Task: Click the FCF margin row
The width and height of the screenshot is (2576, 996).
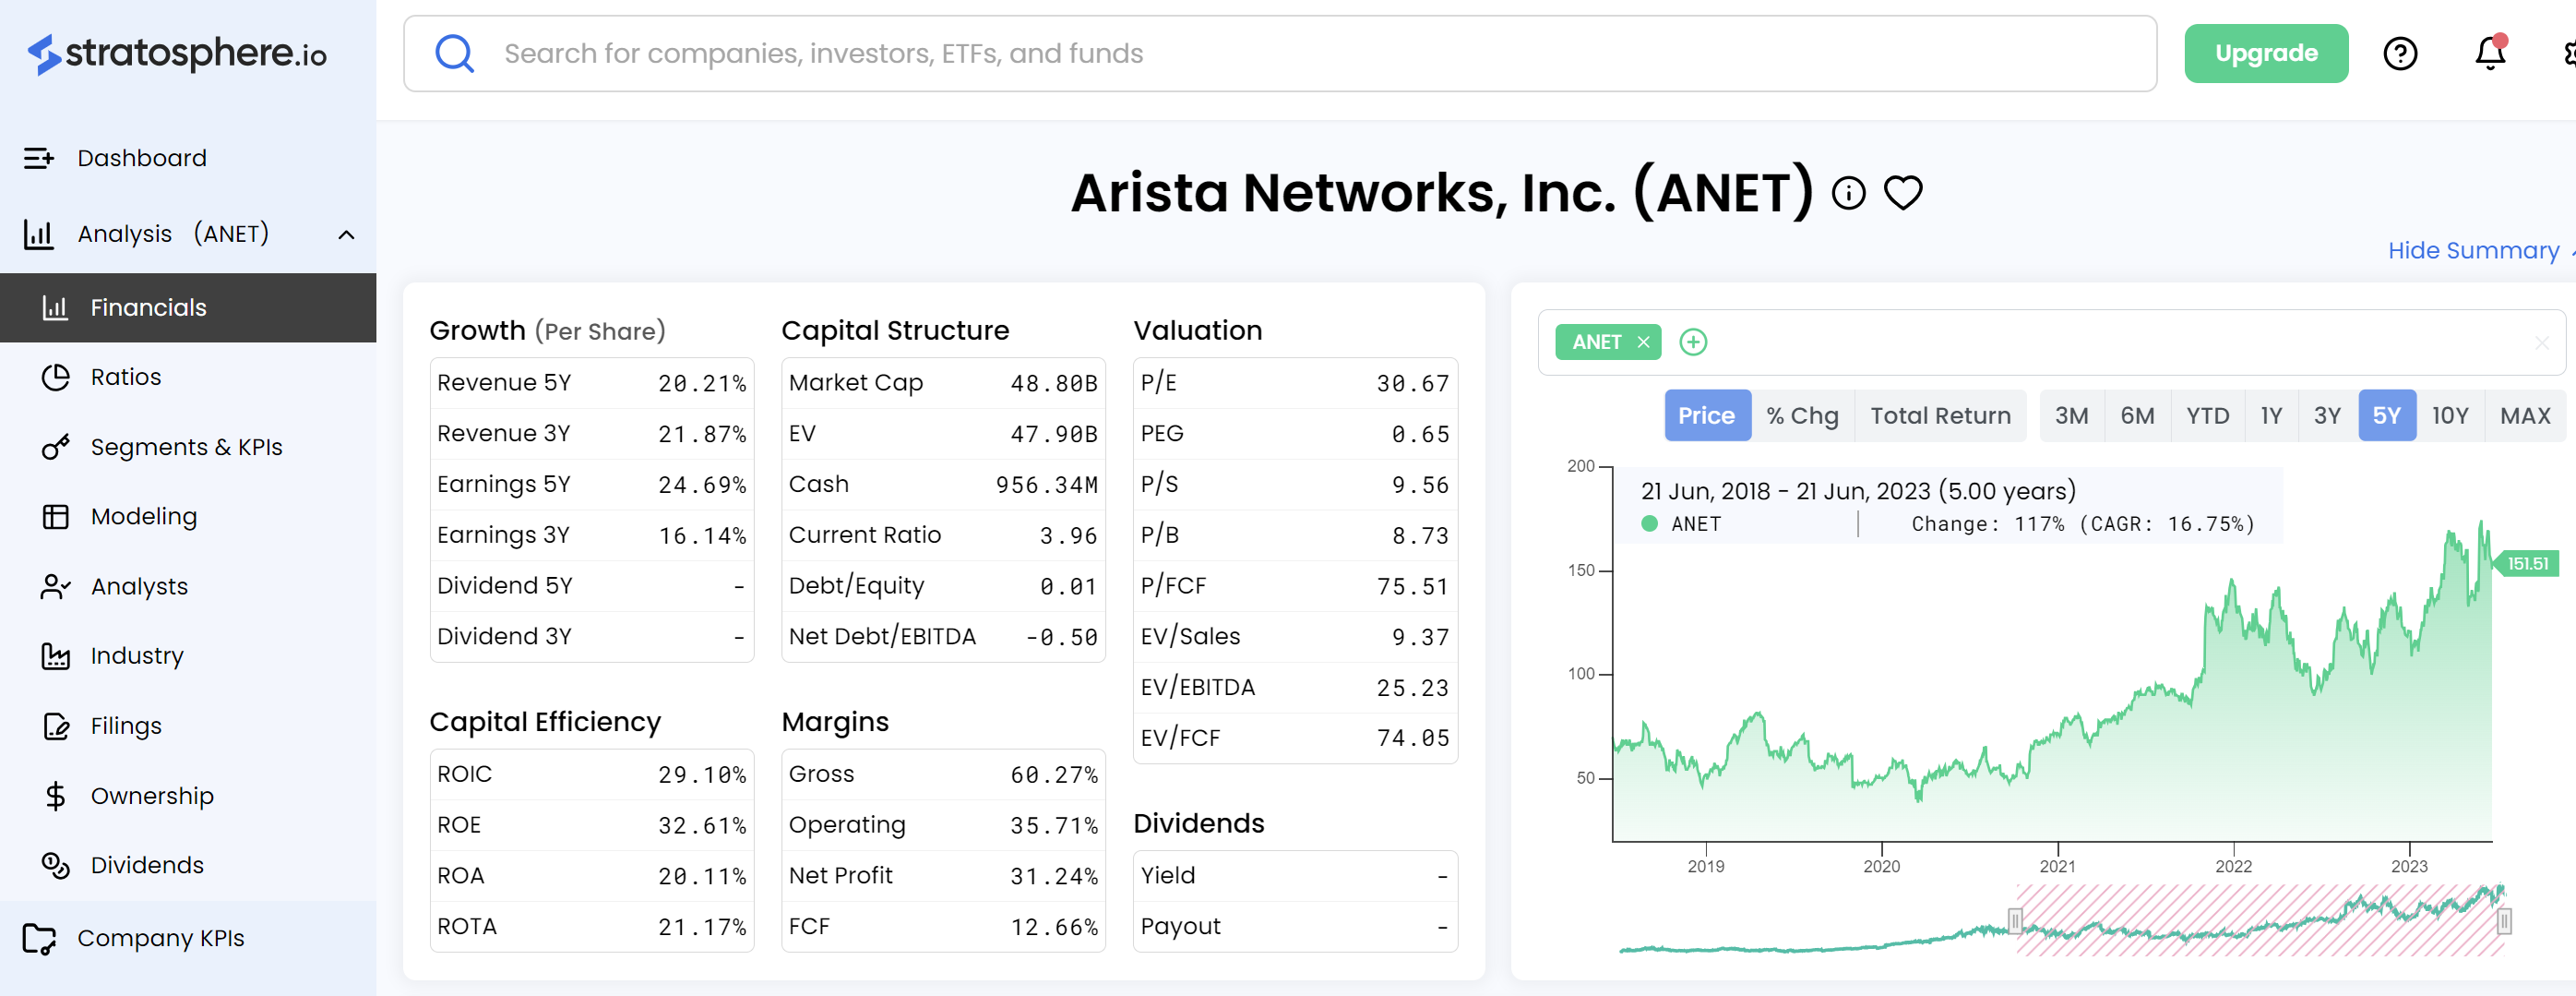Action: click(943, 927)
